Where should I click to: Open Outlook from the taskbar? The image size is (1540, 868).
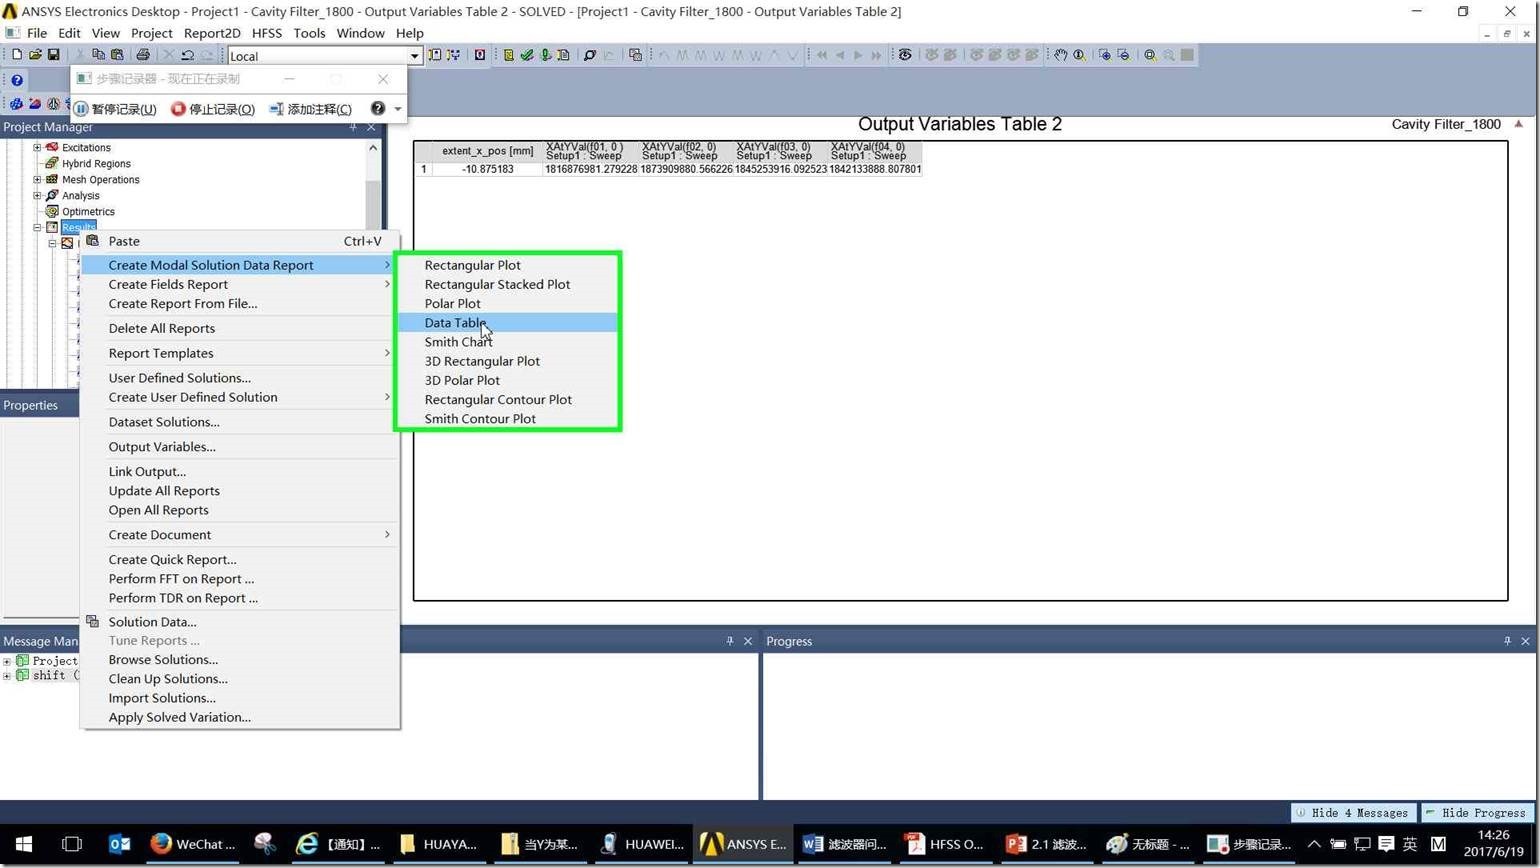[120, 844]
